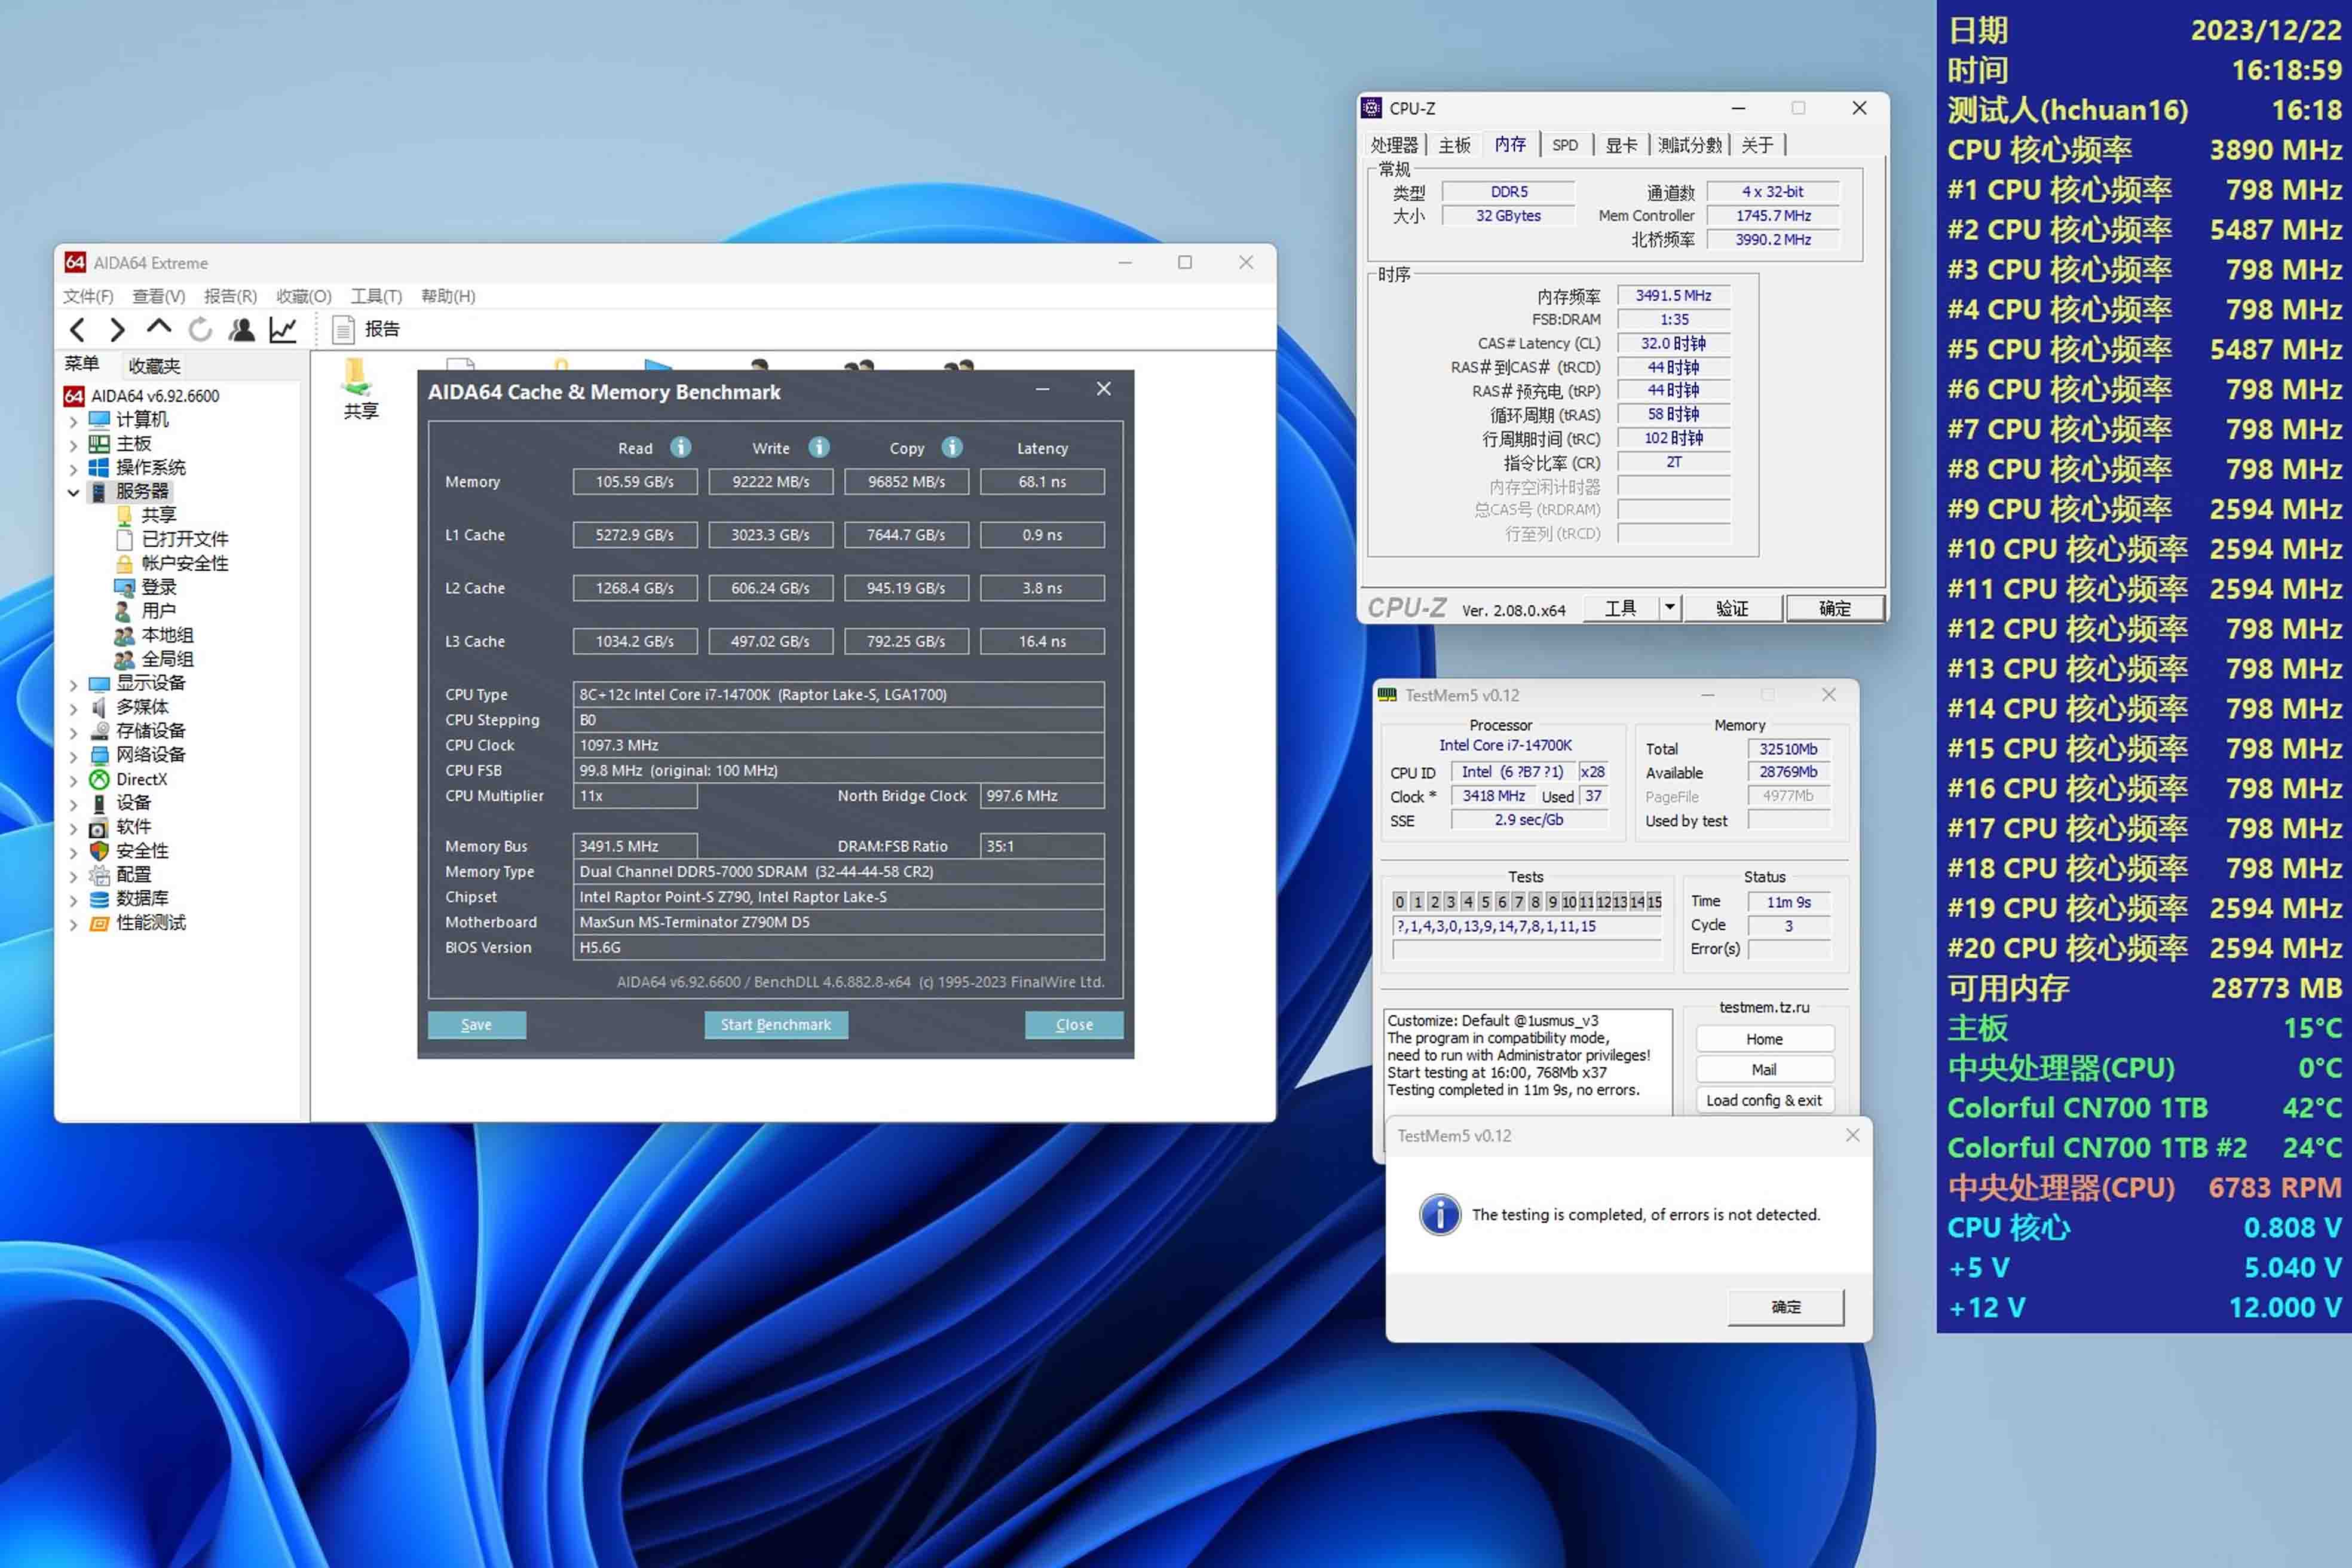
Task: Expand the 多媒体 tree node
Action: [x=73, y=708]
